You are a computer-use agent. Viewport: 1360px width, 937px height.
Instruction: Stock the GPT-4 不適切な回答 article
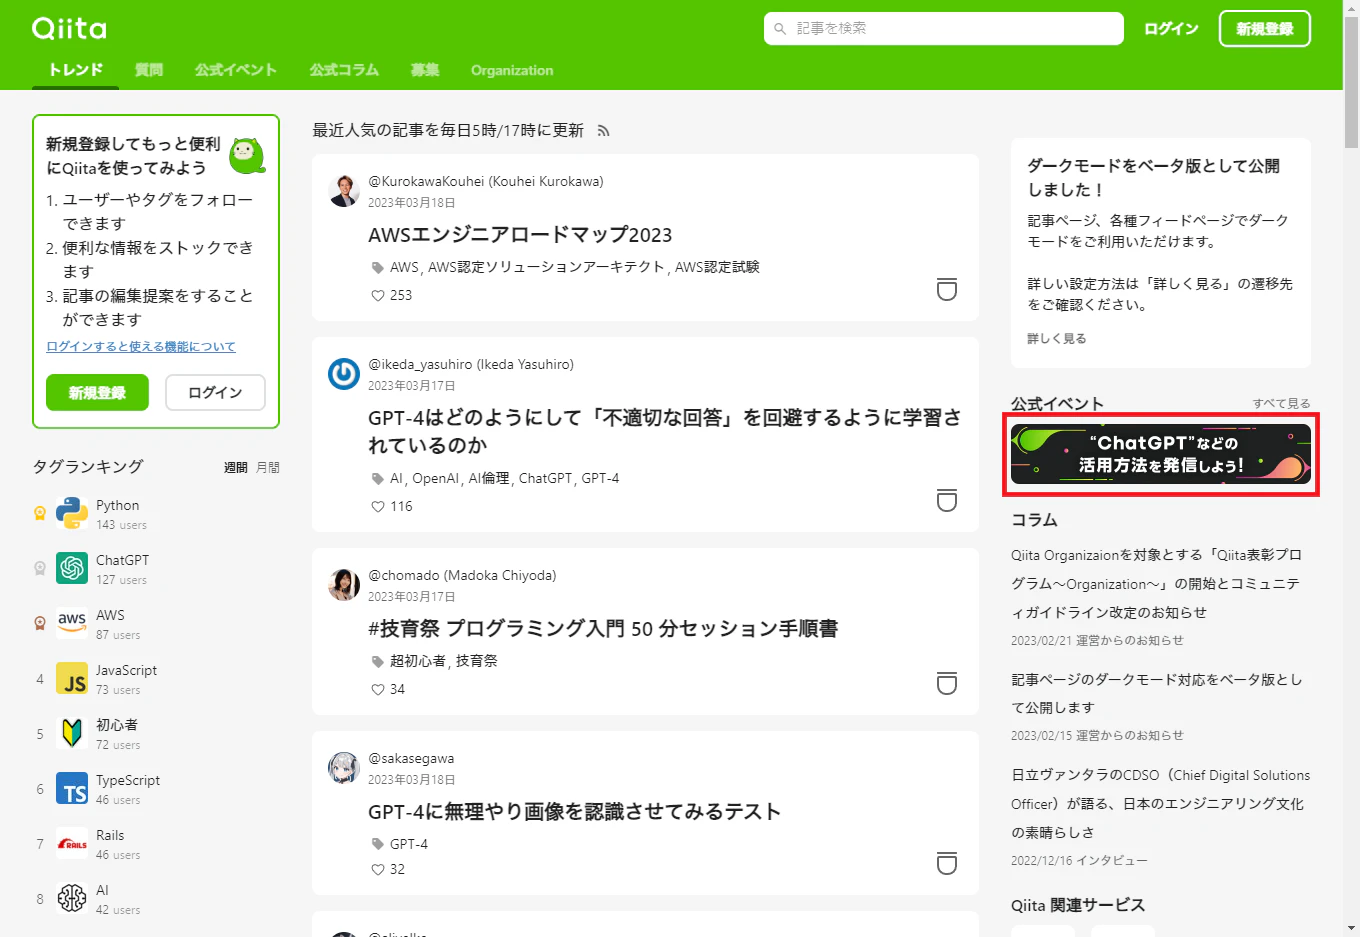point(947,500)
